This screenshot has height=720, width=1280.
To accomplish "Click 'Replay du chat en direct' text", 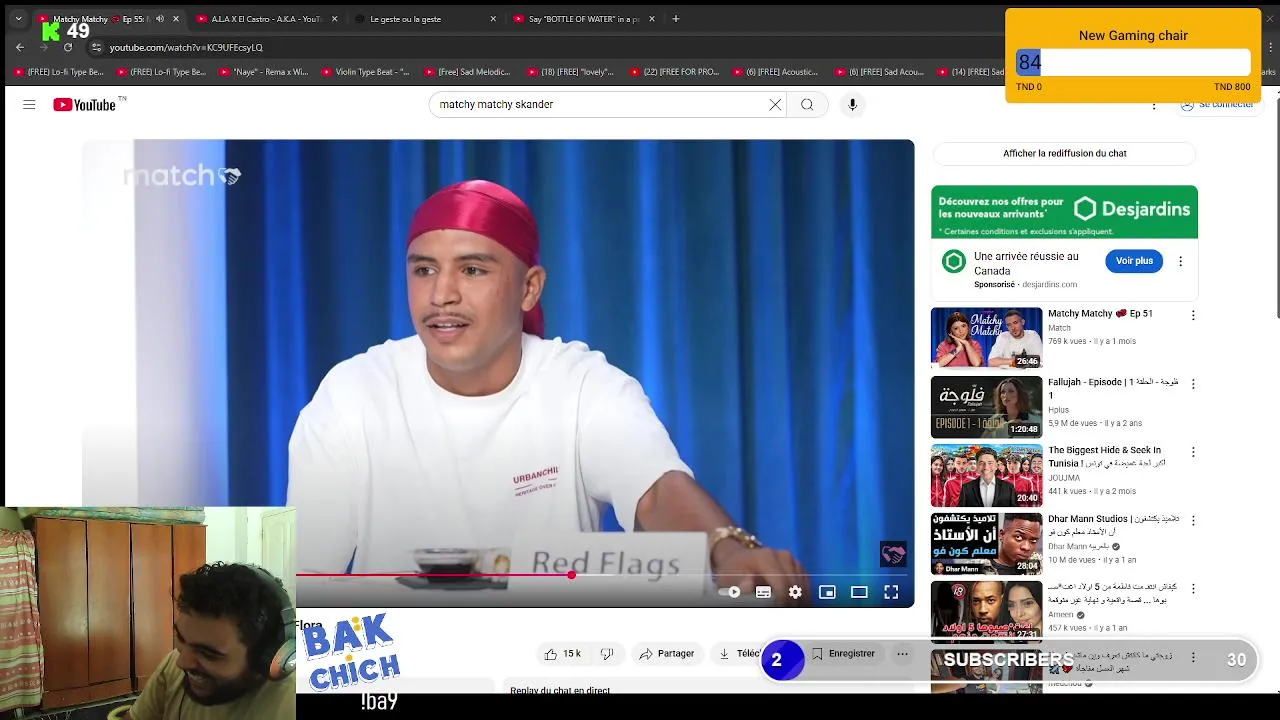I will [560, 690].
